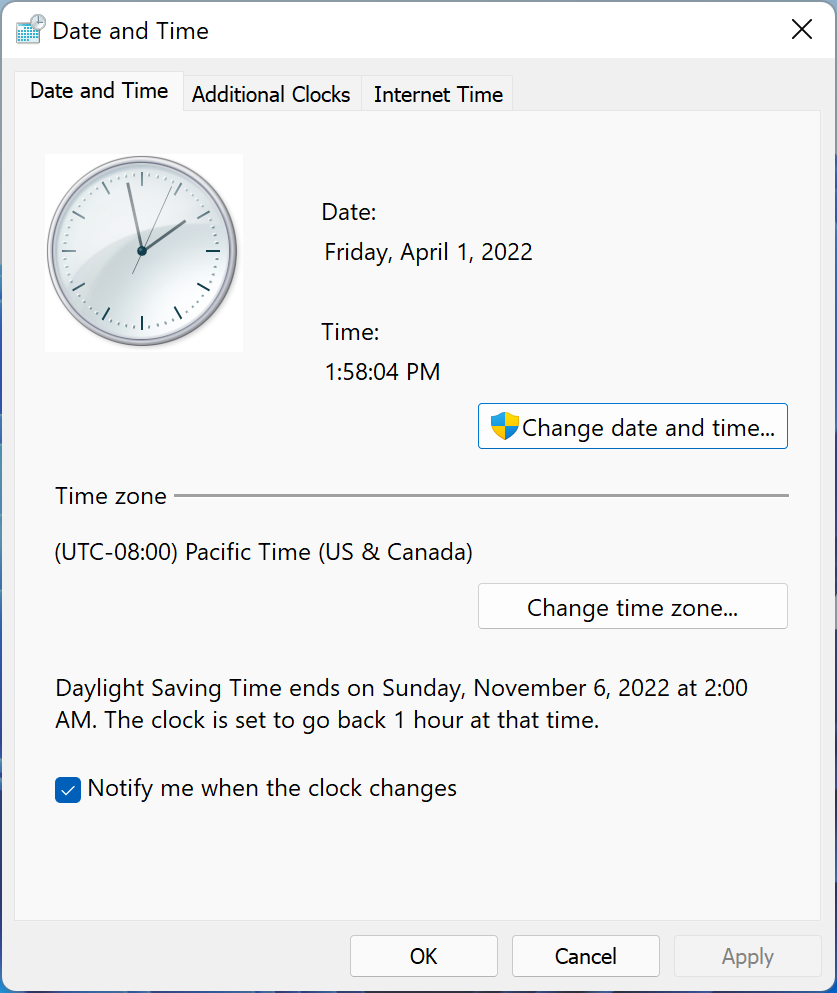Click the time reading 1:58:04 PM

(382, 372)
